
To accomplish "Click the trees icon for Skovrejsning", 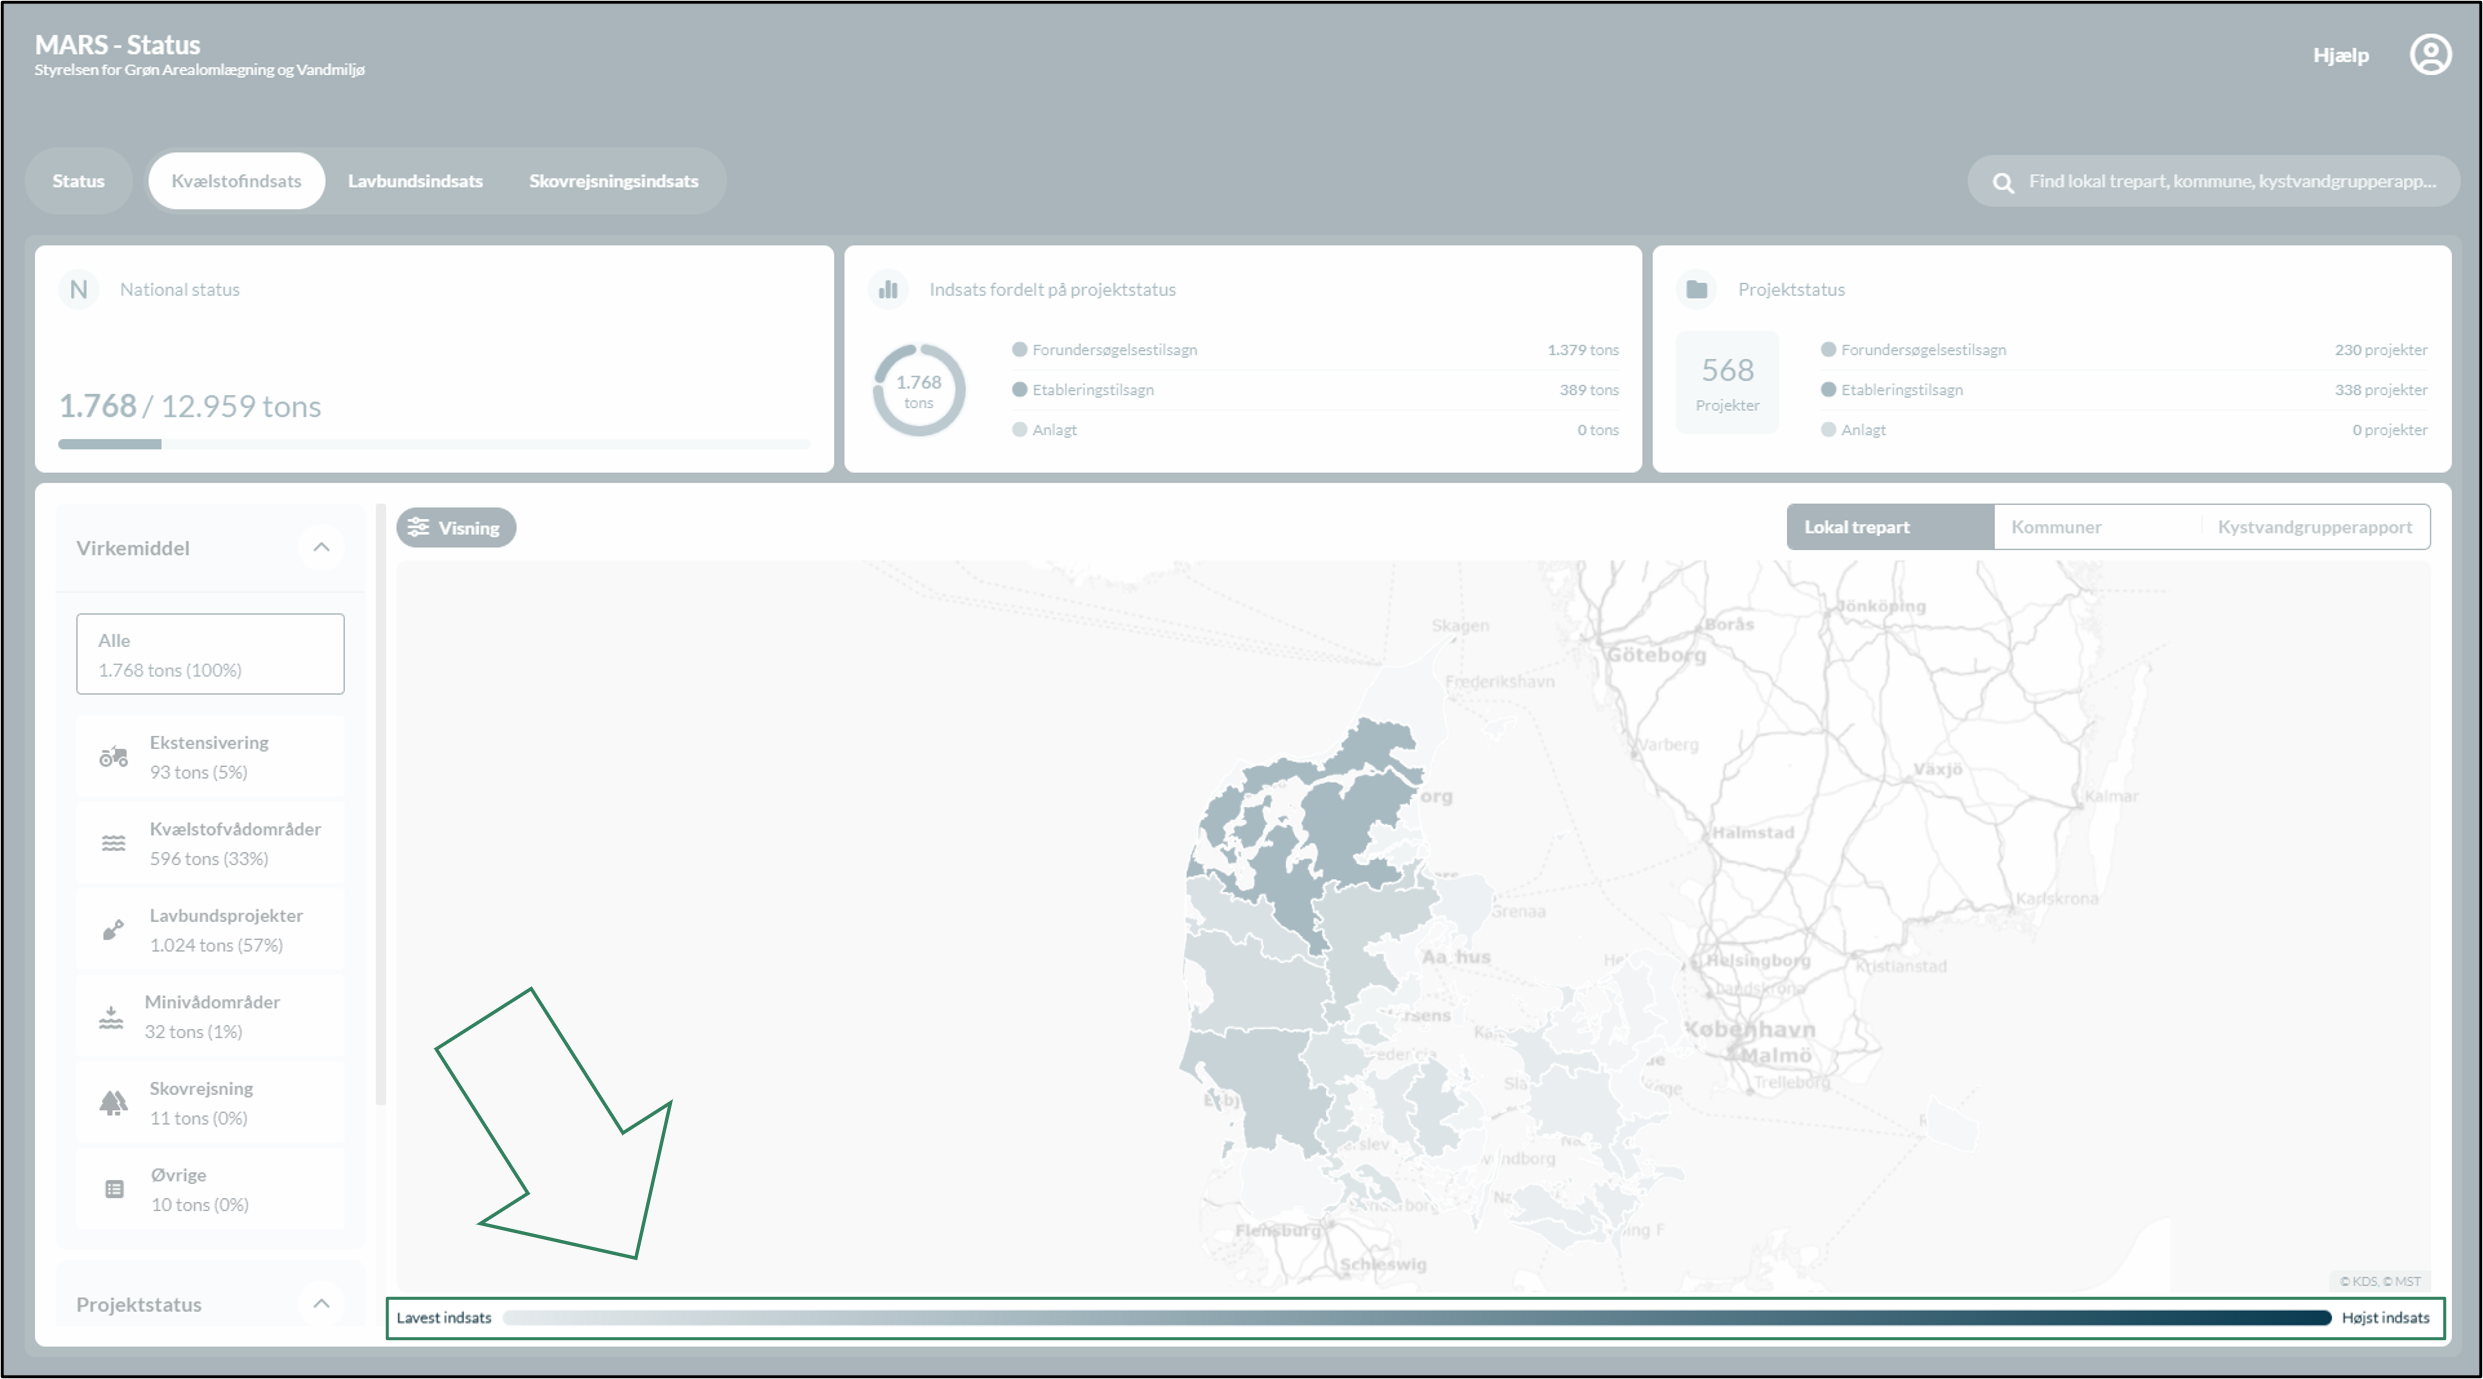I will [113, 1103].
